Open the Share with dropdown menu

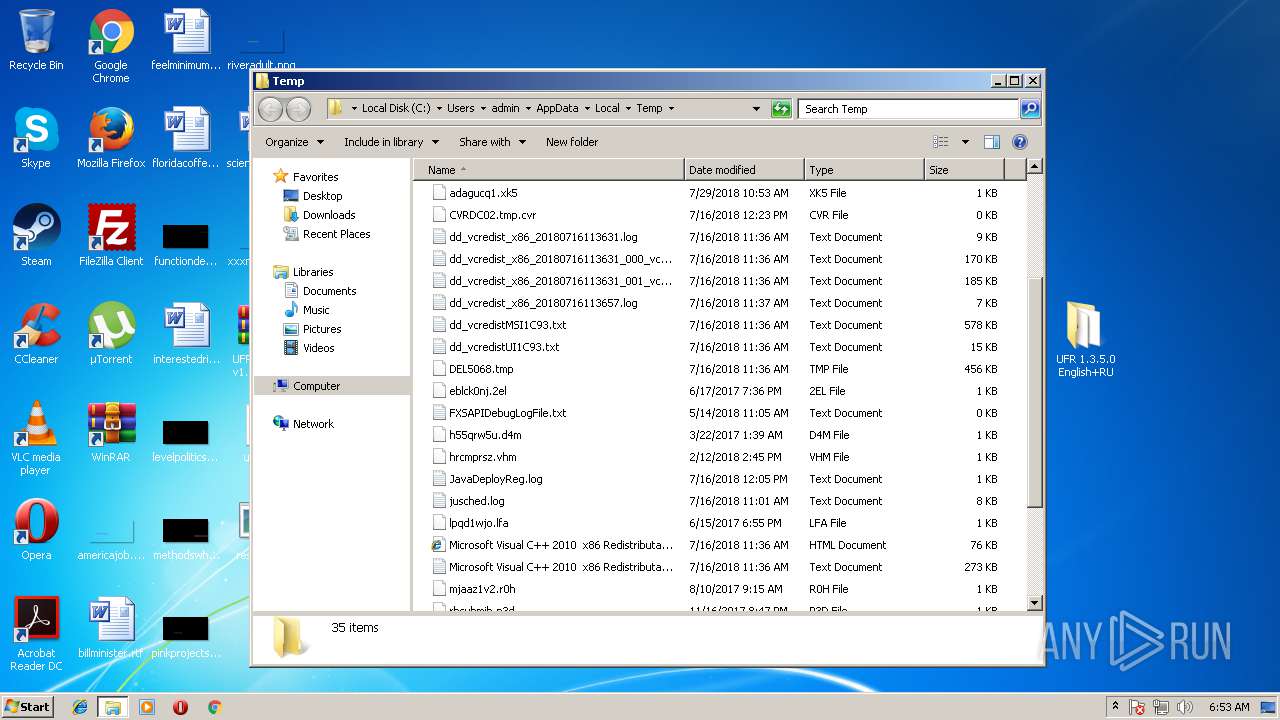tap(492, 142)
